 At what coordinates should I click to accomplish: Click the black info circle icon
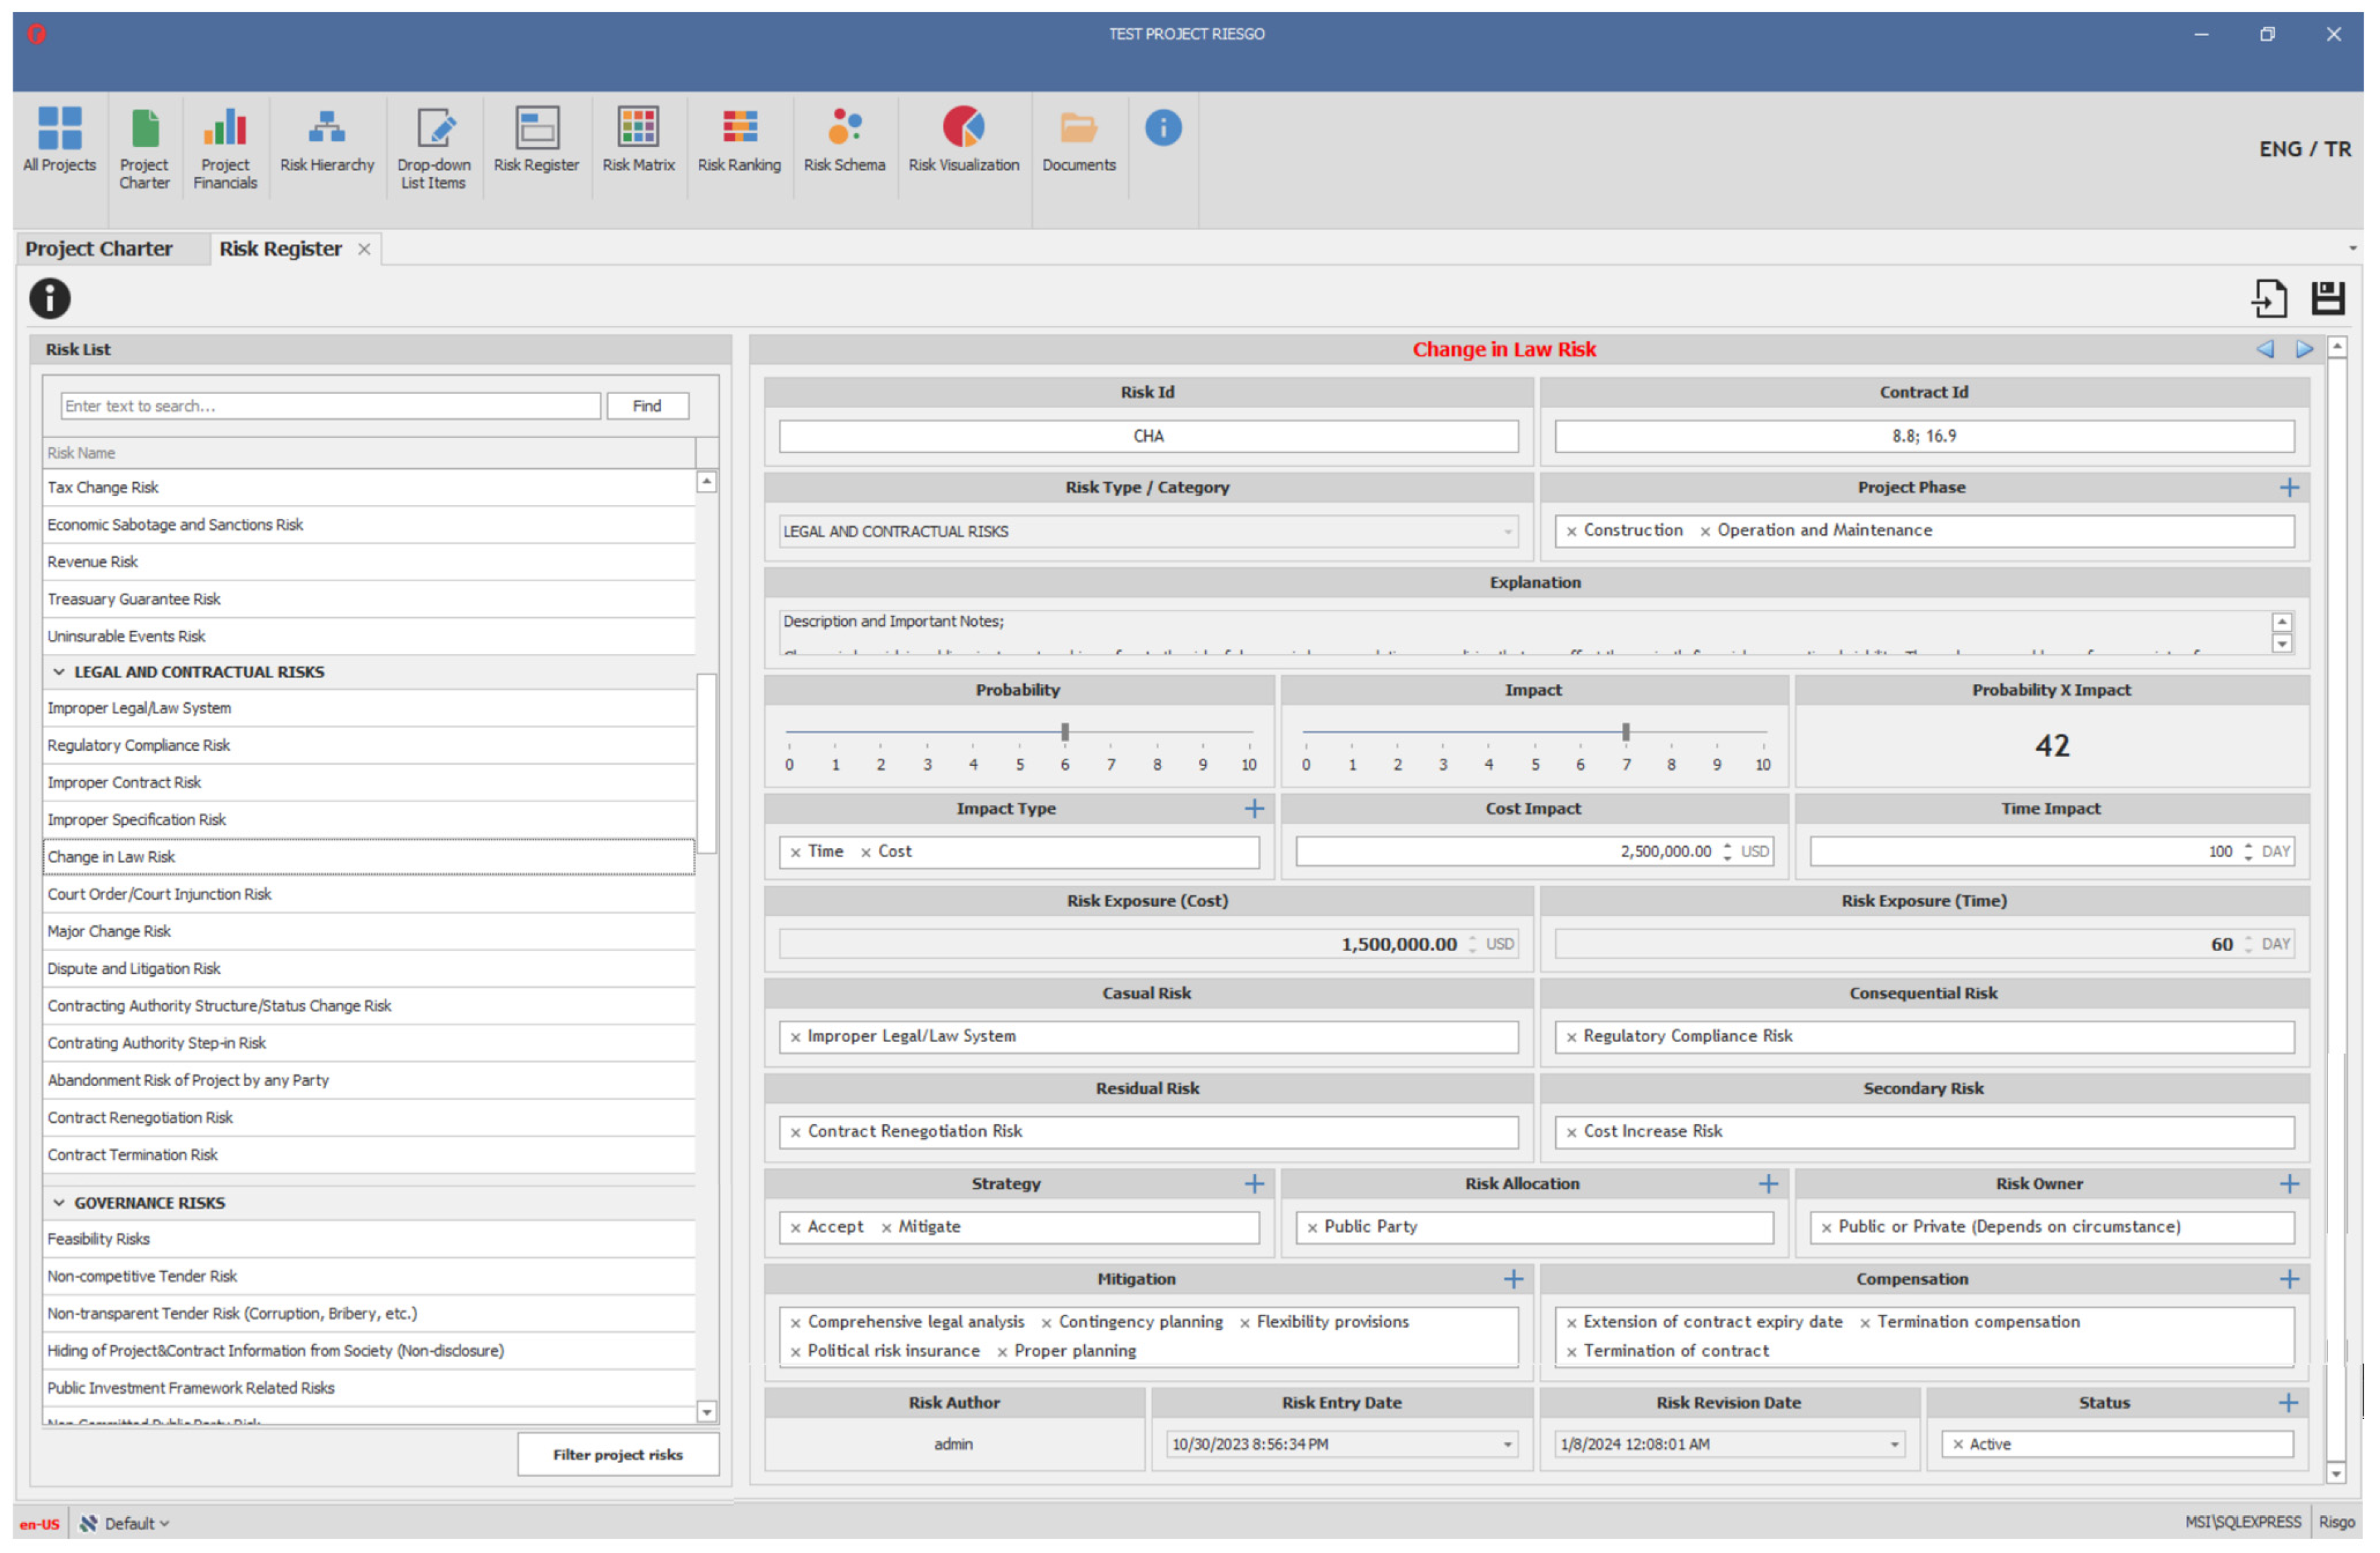click(x=50, y=299)
